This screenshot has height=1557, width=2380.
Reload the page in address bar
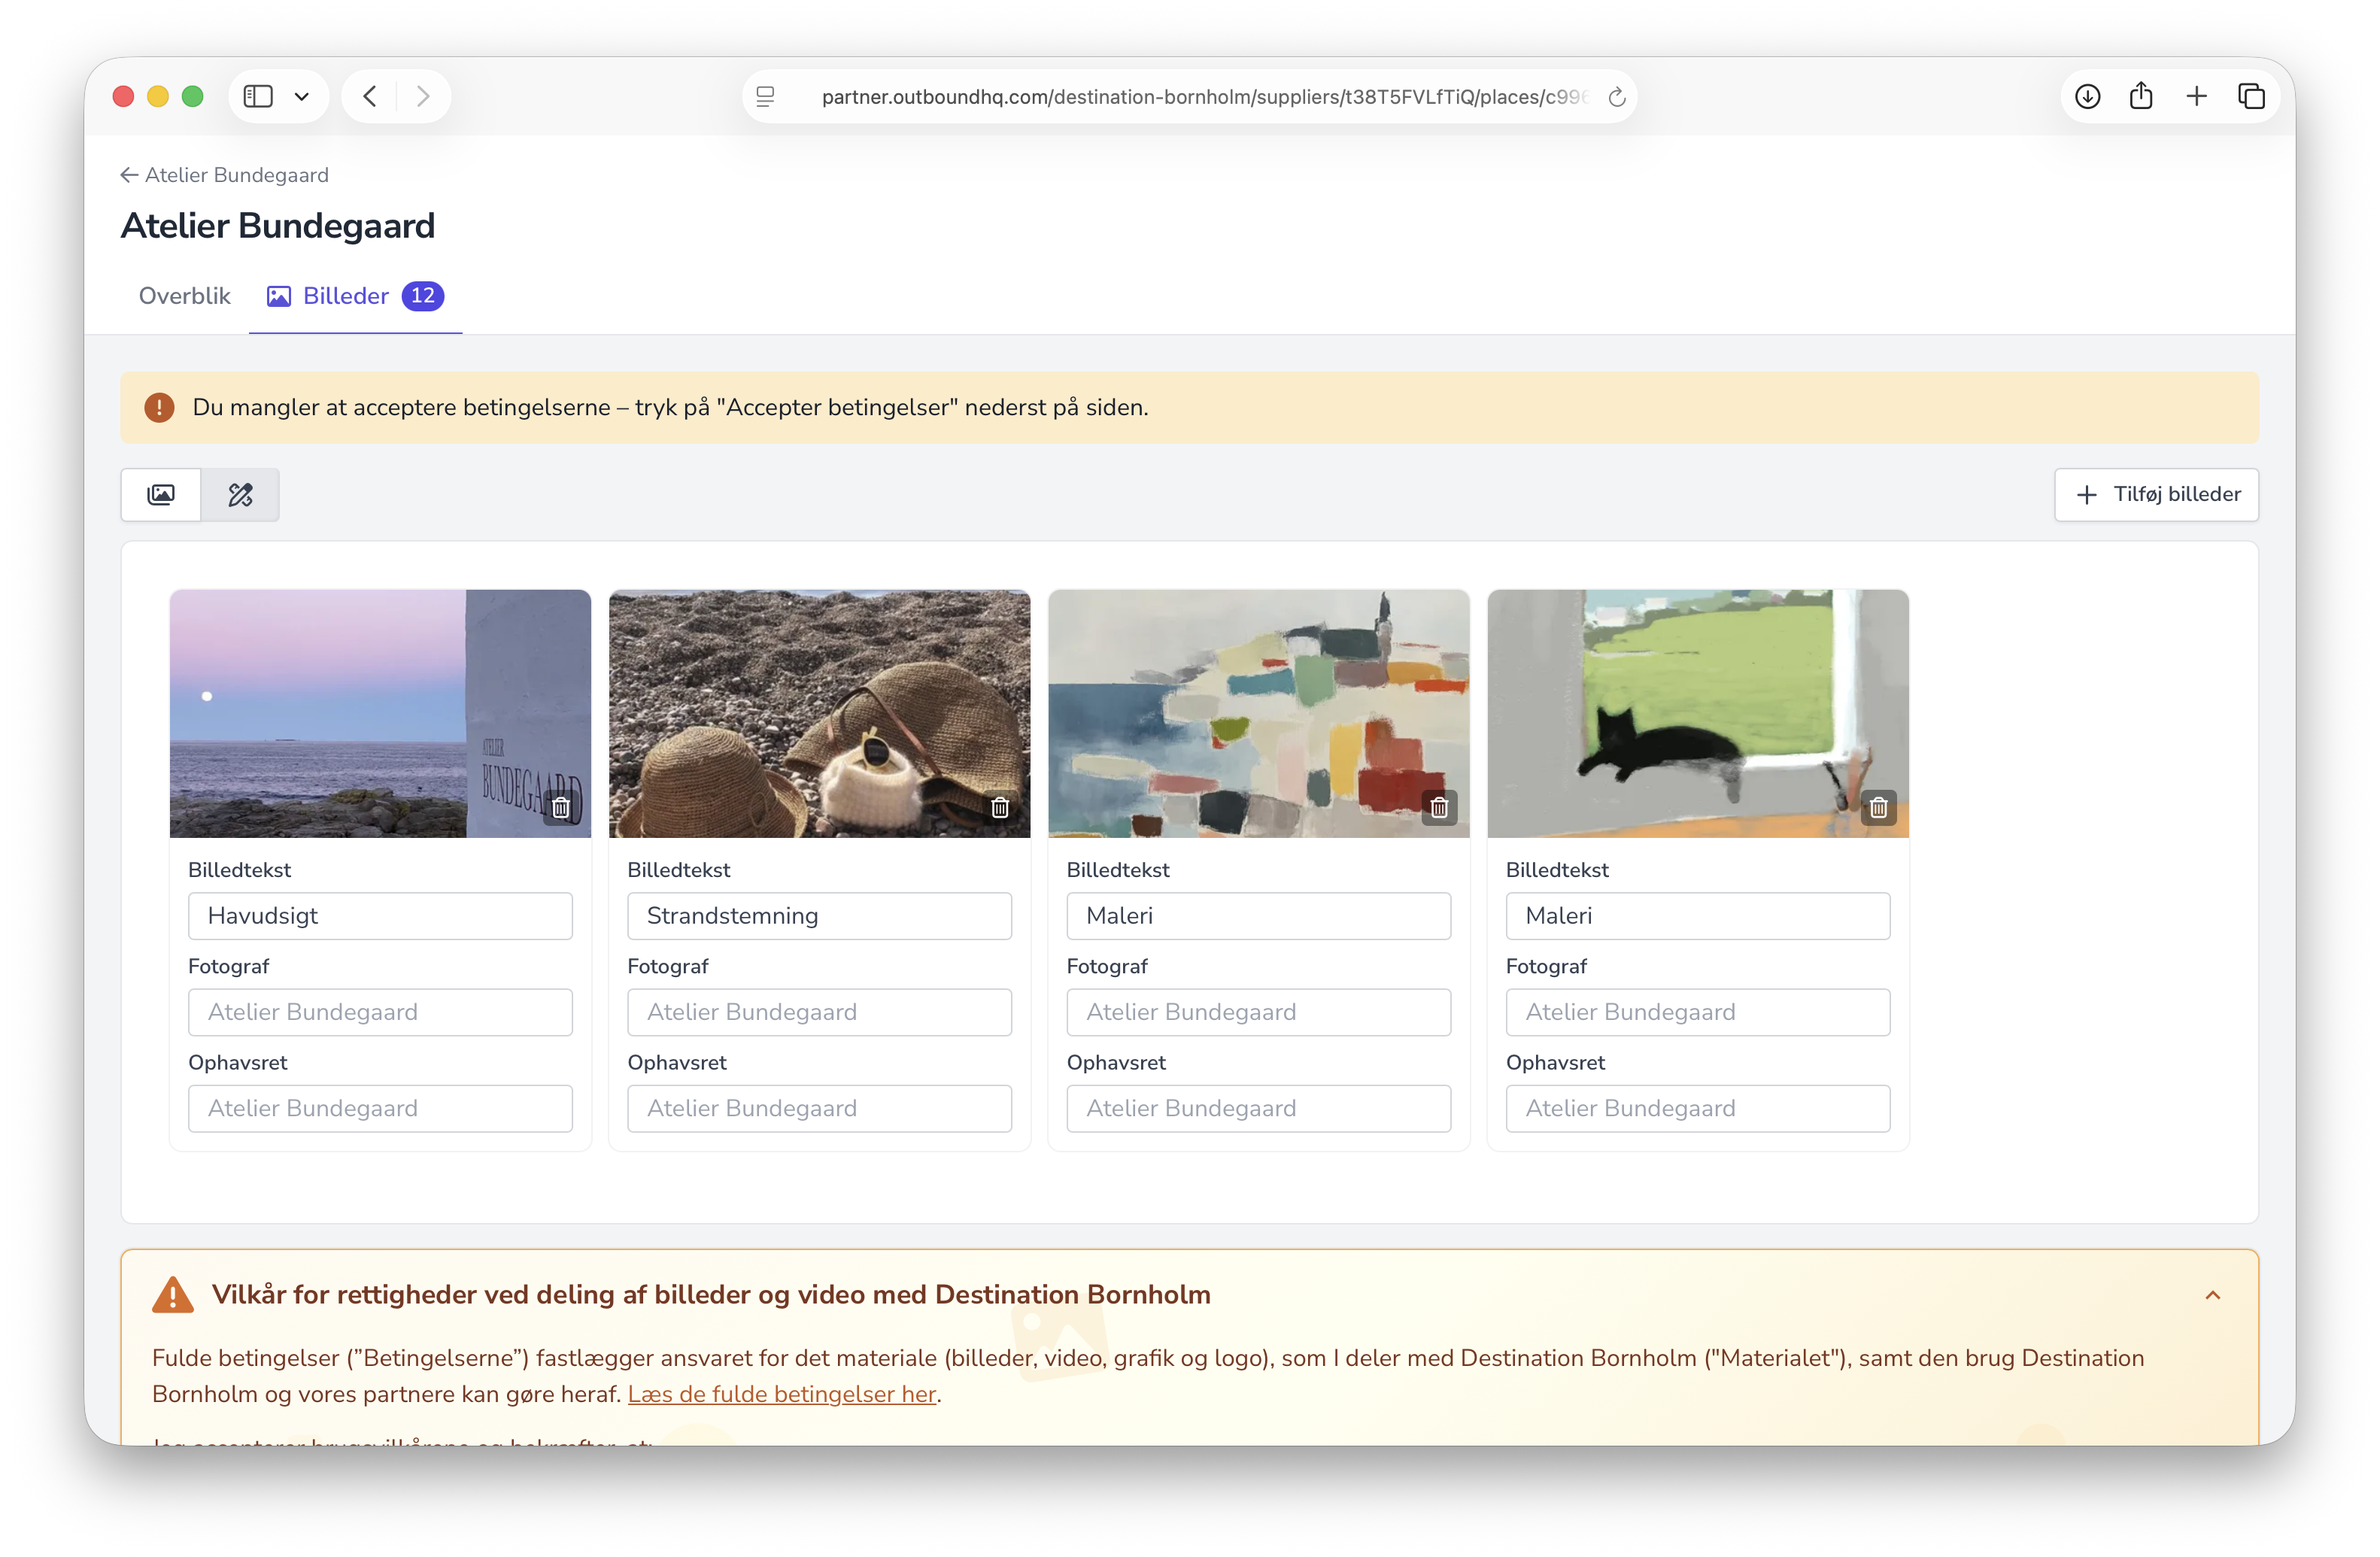(x=1617, y=97)
